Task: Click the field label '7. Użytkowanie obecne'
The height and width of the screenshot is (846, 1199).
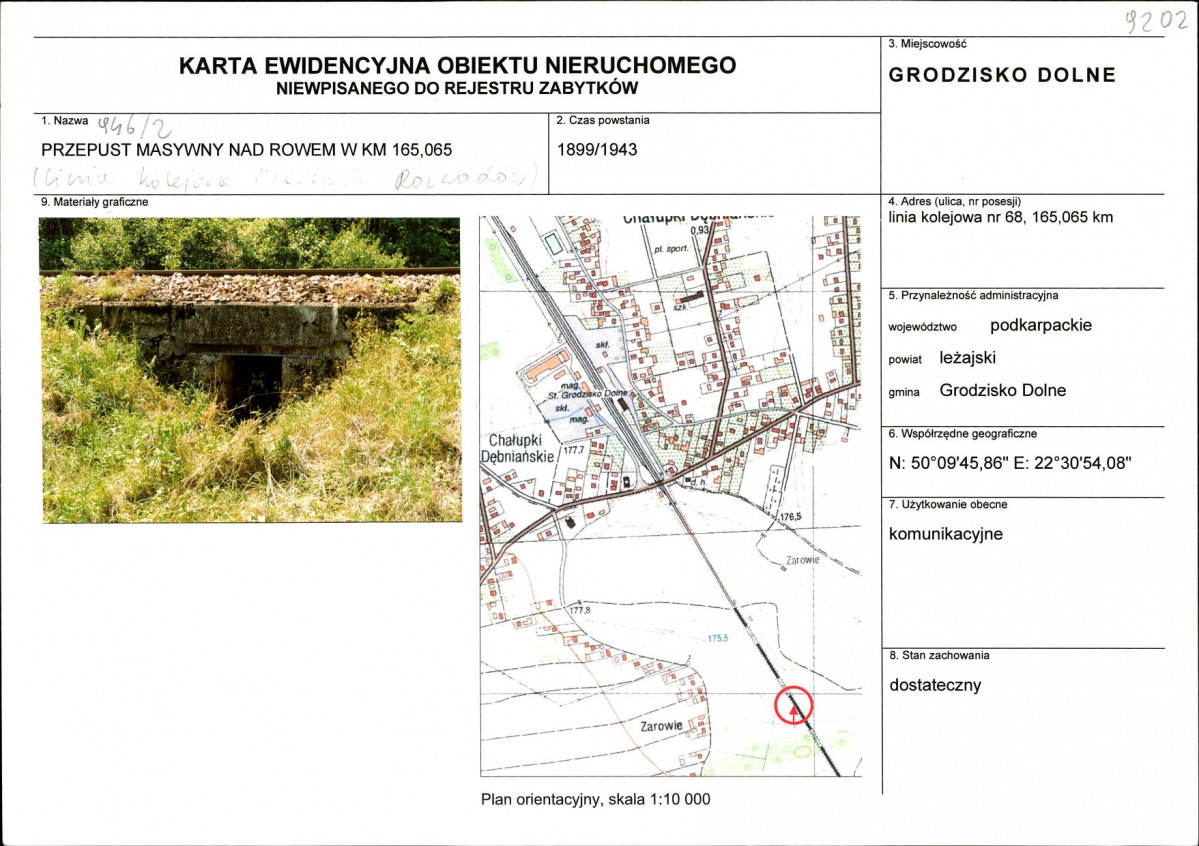Action: point(947,505)
